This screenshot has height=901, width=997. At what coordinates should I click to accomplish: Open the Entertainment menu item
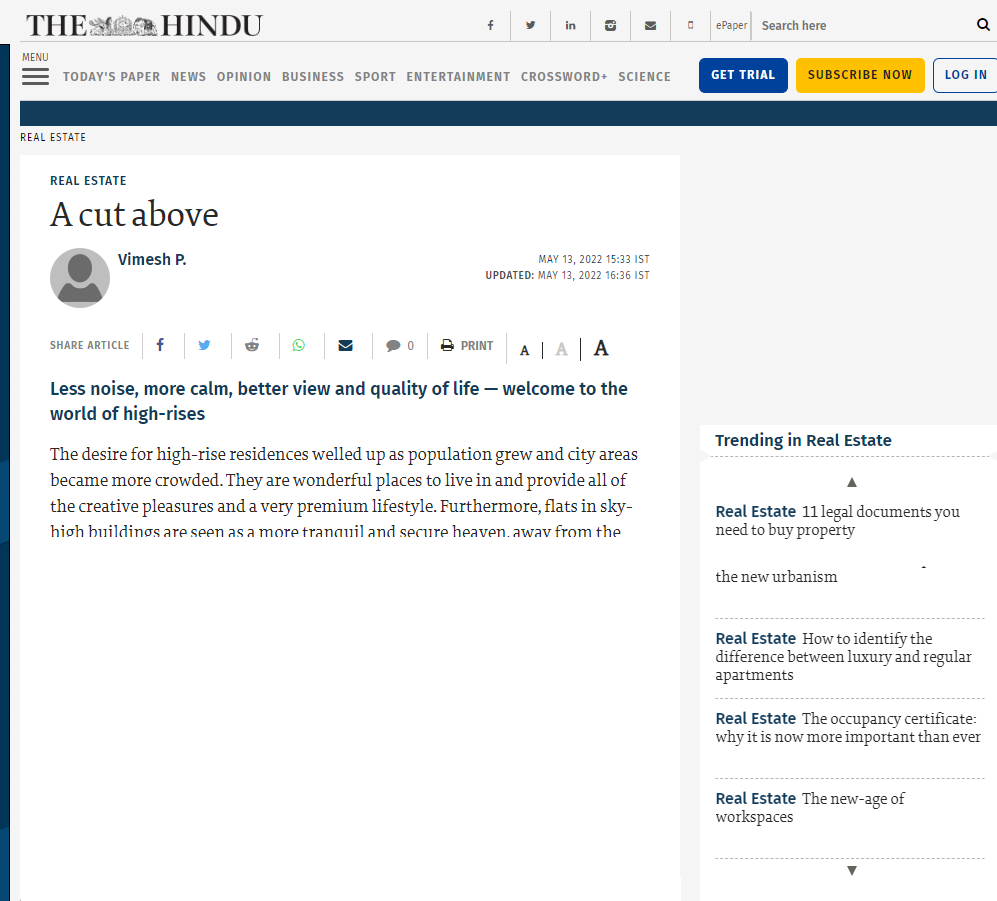pos(458,77)
